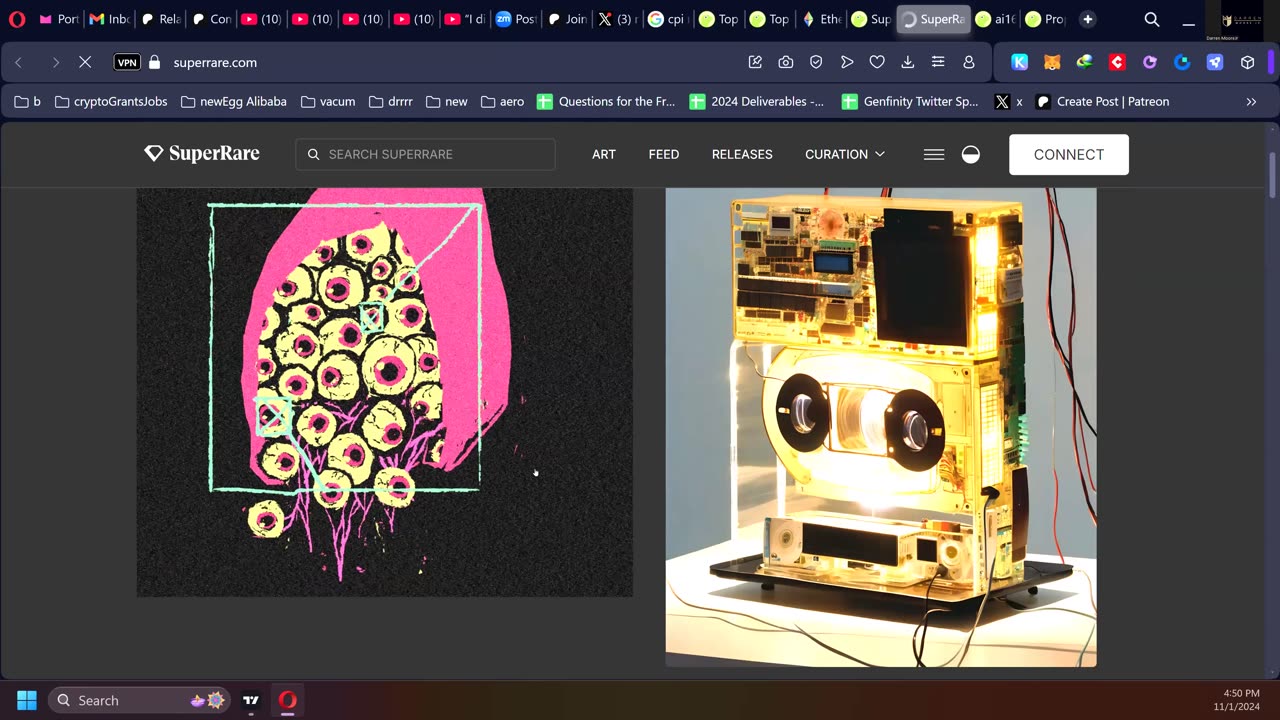Open the red C extension icon
Screen dimensions: 1280x720
1117,62
